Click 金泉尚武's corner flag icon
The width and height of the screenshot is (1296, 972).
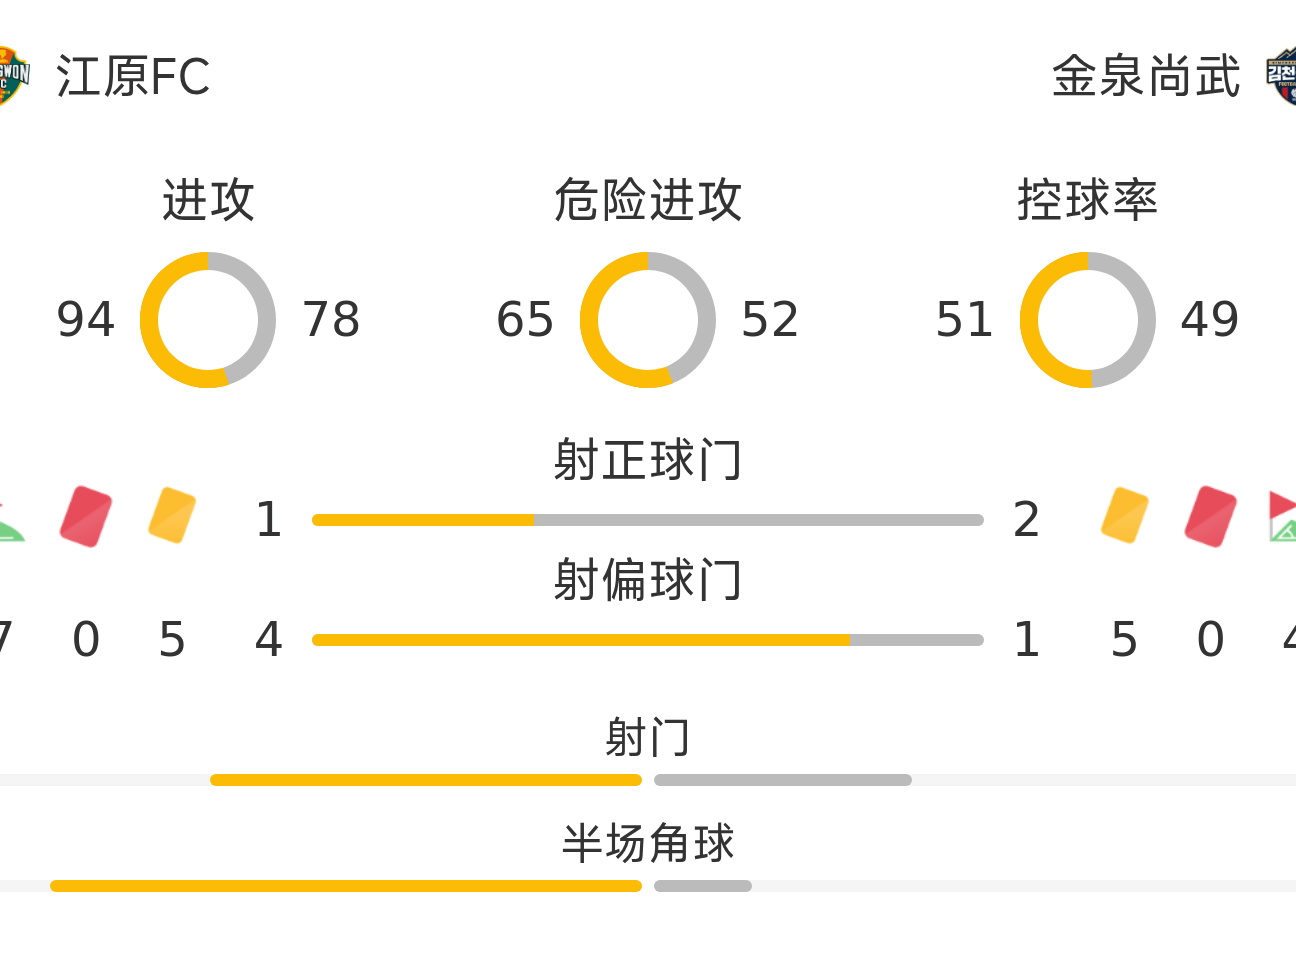tap(1283, 517)
